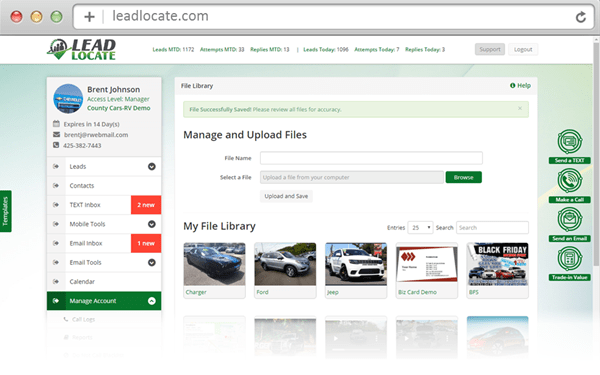Open the Trade-in Value calculator icon
Viewport: 600px width, 375px height.
pos(569,258)
